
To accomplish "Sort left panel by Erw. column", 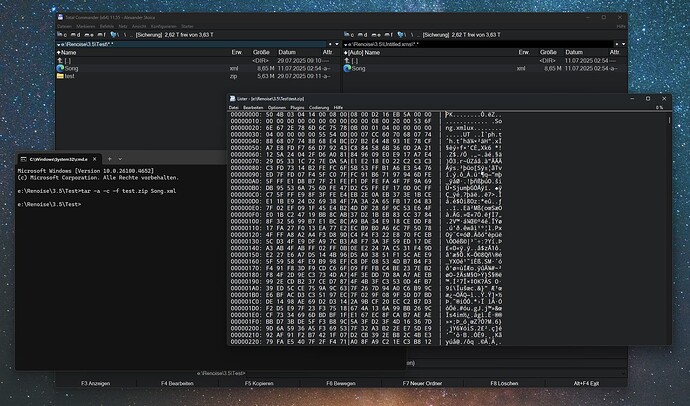I will click(237, 52).
